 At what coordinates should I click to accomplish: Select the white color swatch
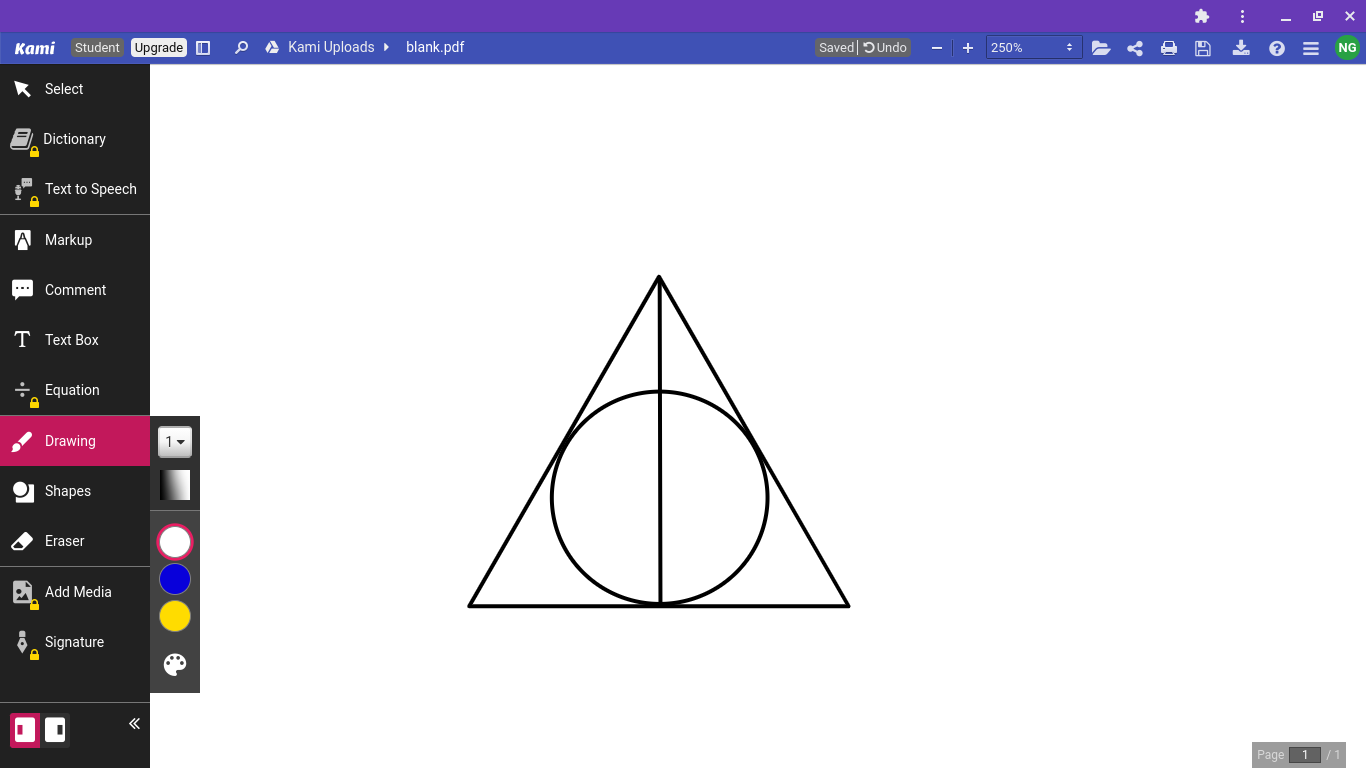tap(175, 542)
